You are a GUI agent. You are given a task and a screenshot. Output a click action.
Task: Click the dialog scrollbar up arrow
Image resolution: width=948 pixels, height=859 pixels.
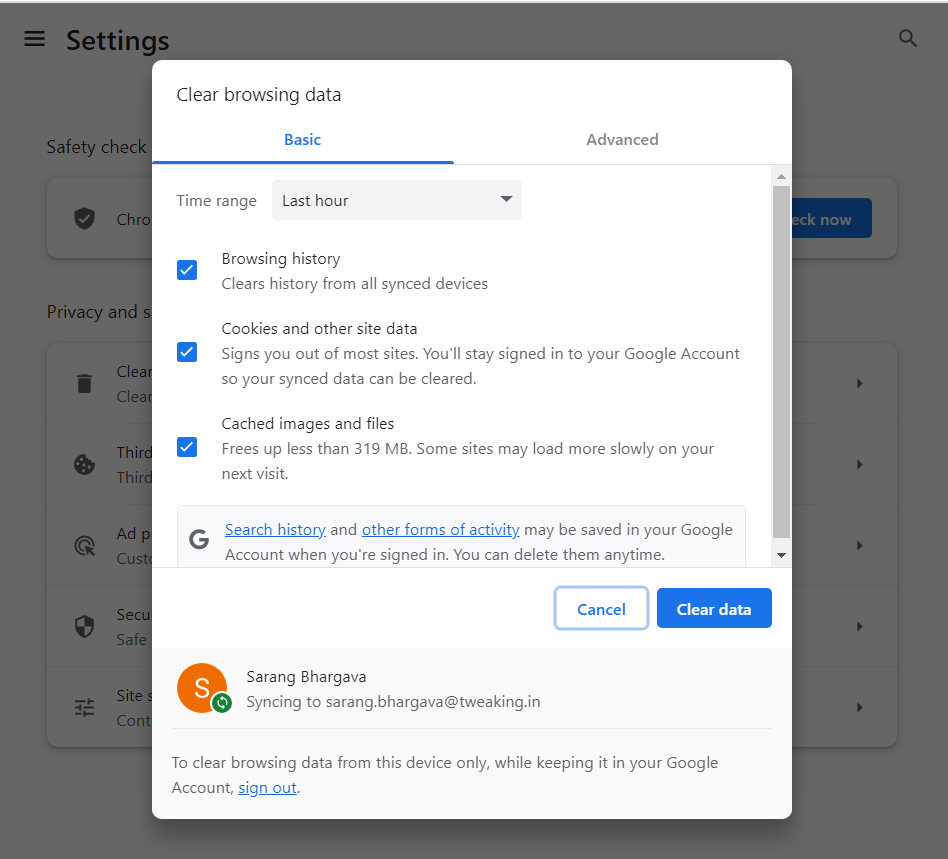click(x=781, y=177)
